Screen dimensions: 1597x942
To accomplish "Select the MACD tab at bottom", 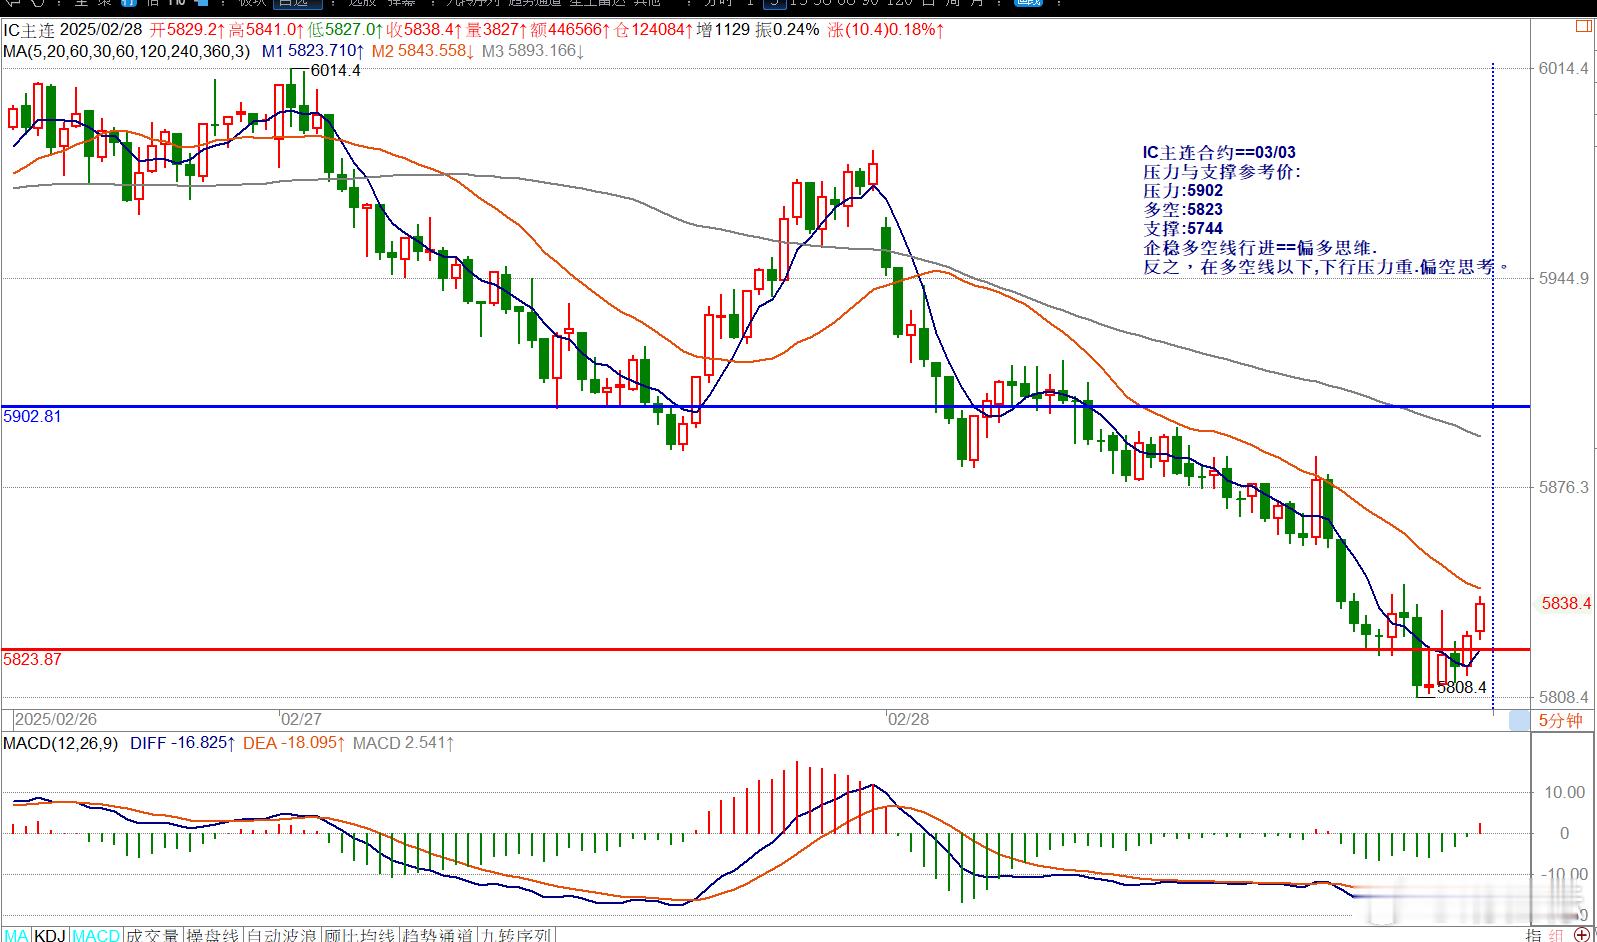I will 96,935.
